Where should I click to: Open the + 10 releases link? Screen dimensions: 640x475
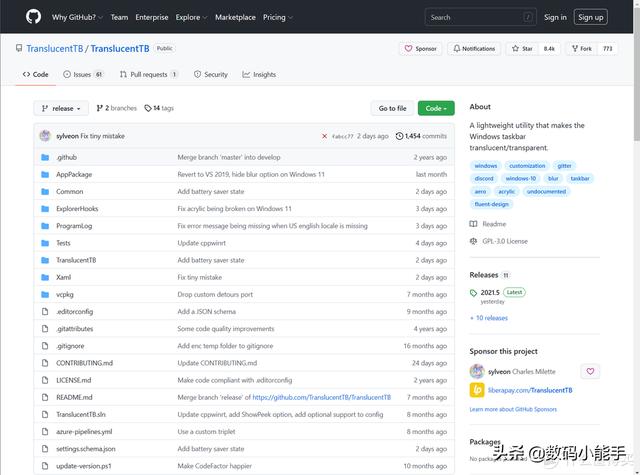(x=489, y=318)
